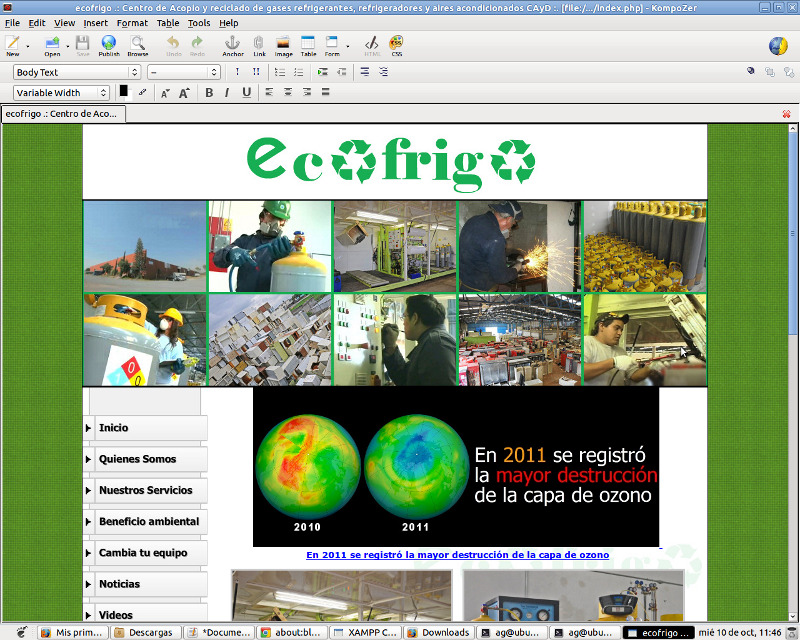Outdent text with the outdent icon
The width and height of the screenshot is (800, 640).
point(341,72)
